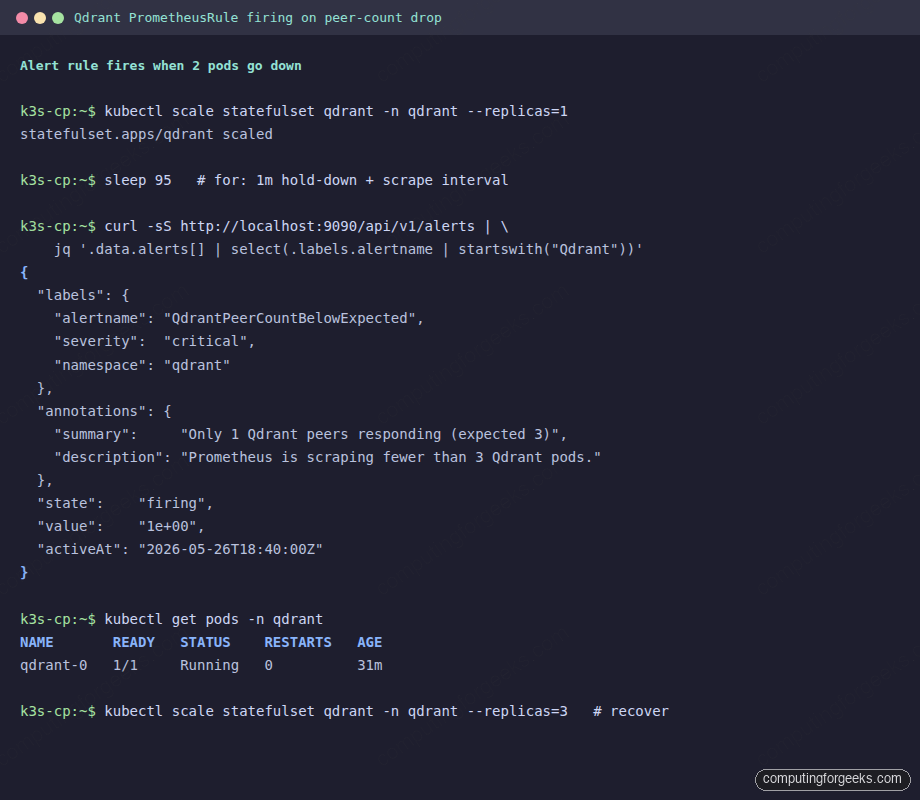
Task: Click the 'Running' status cell
Action: (209, 665)
